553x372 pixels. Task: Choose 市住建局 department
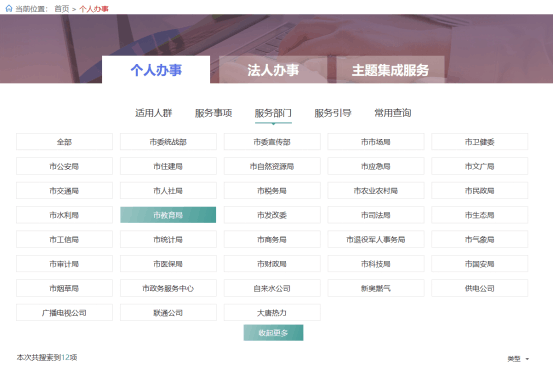(x=168, y=166)
